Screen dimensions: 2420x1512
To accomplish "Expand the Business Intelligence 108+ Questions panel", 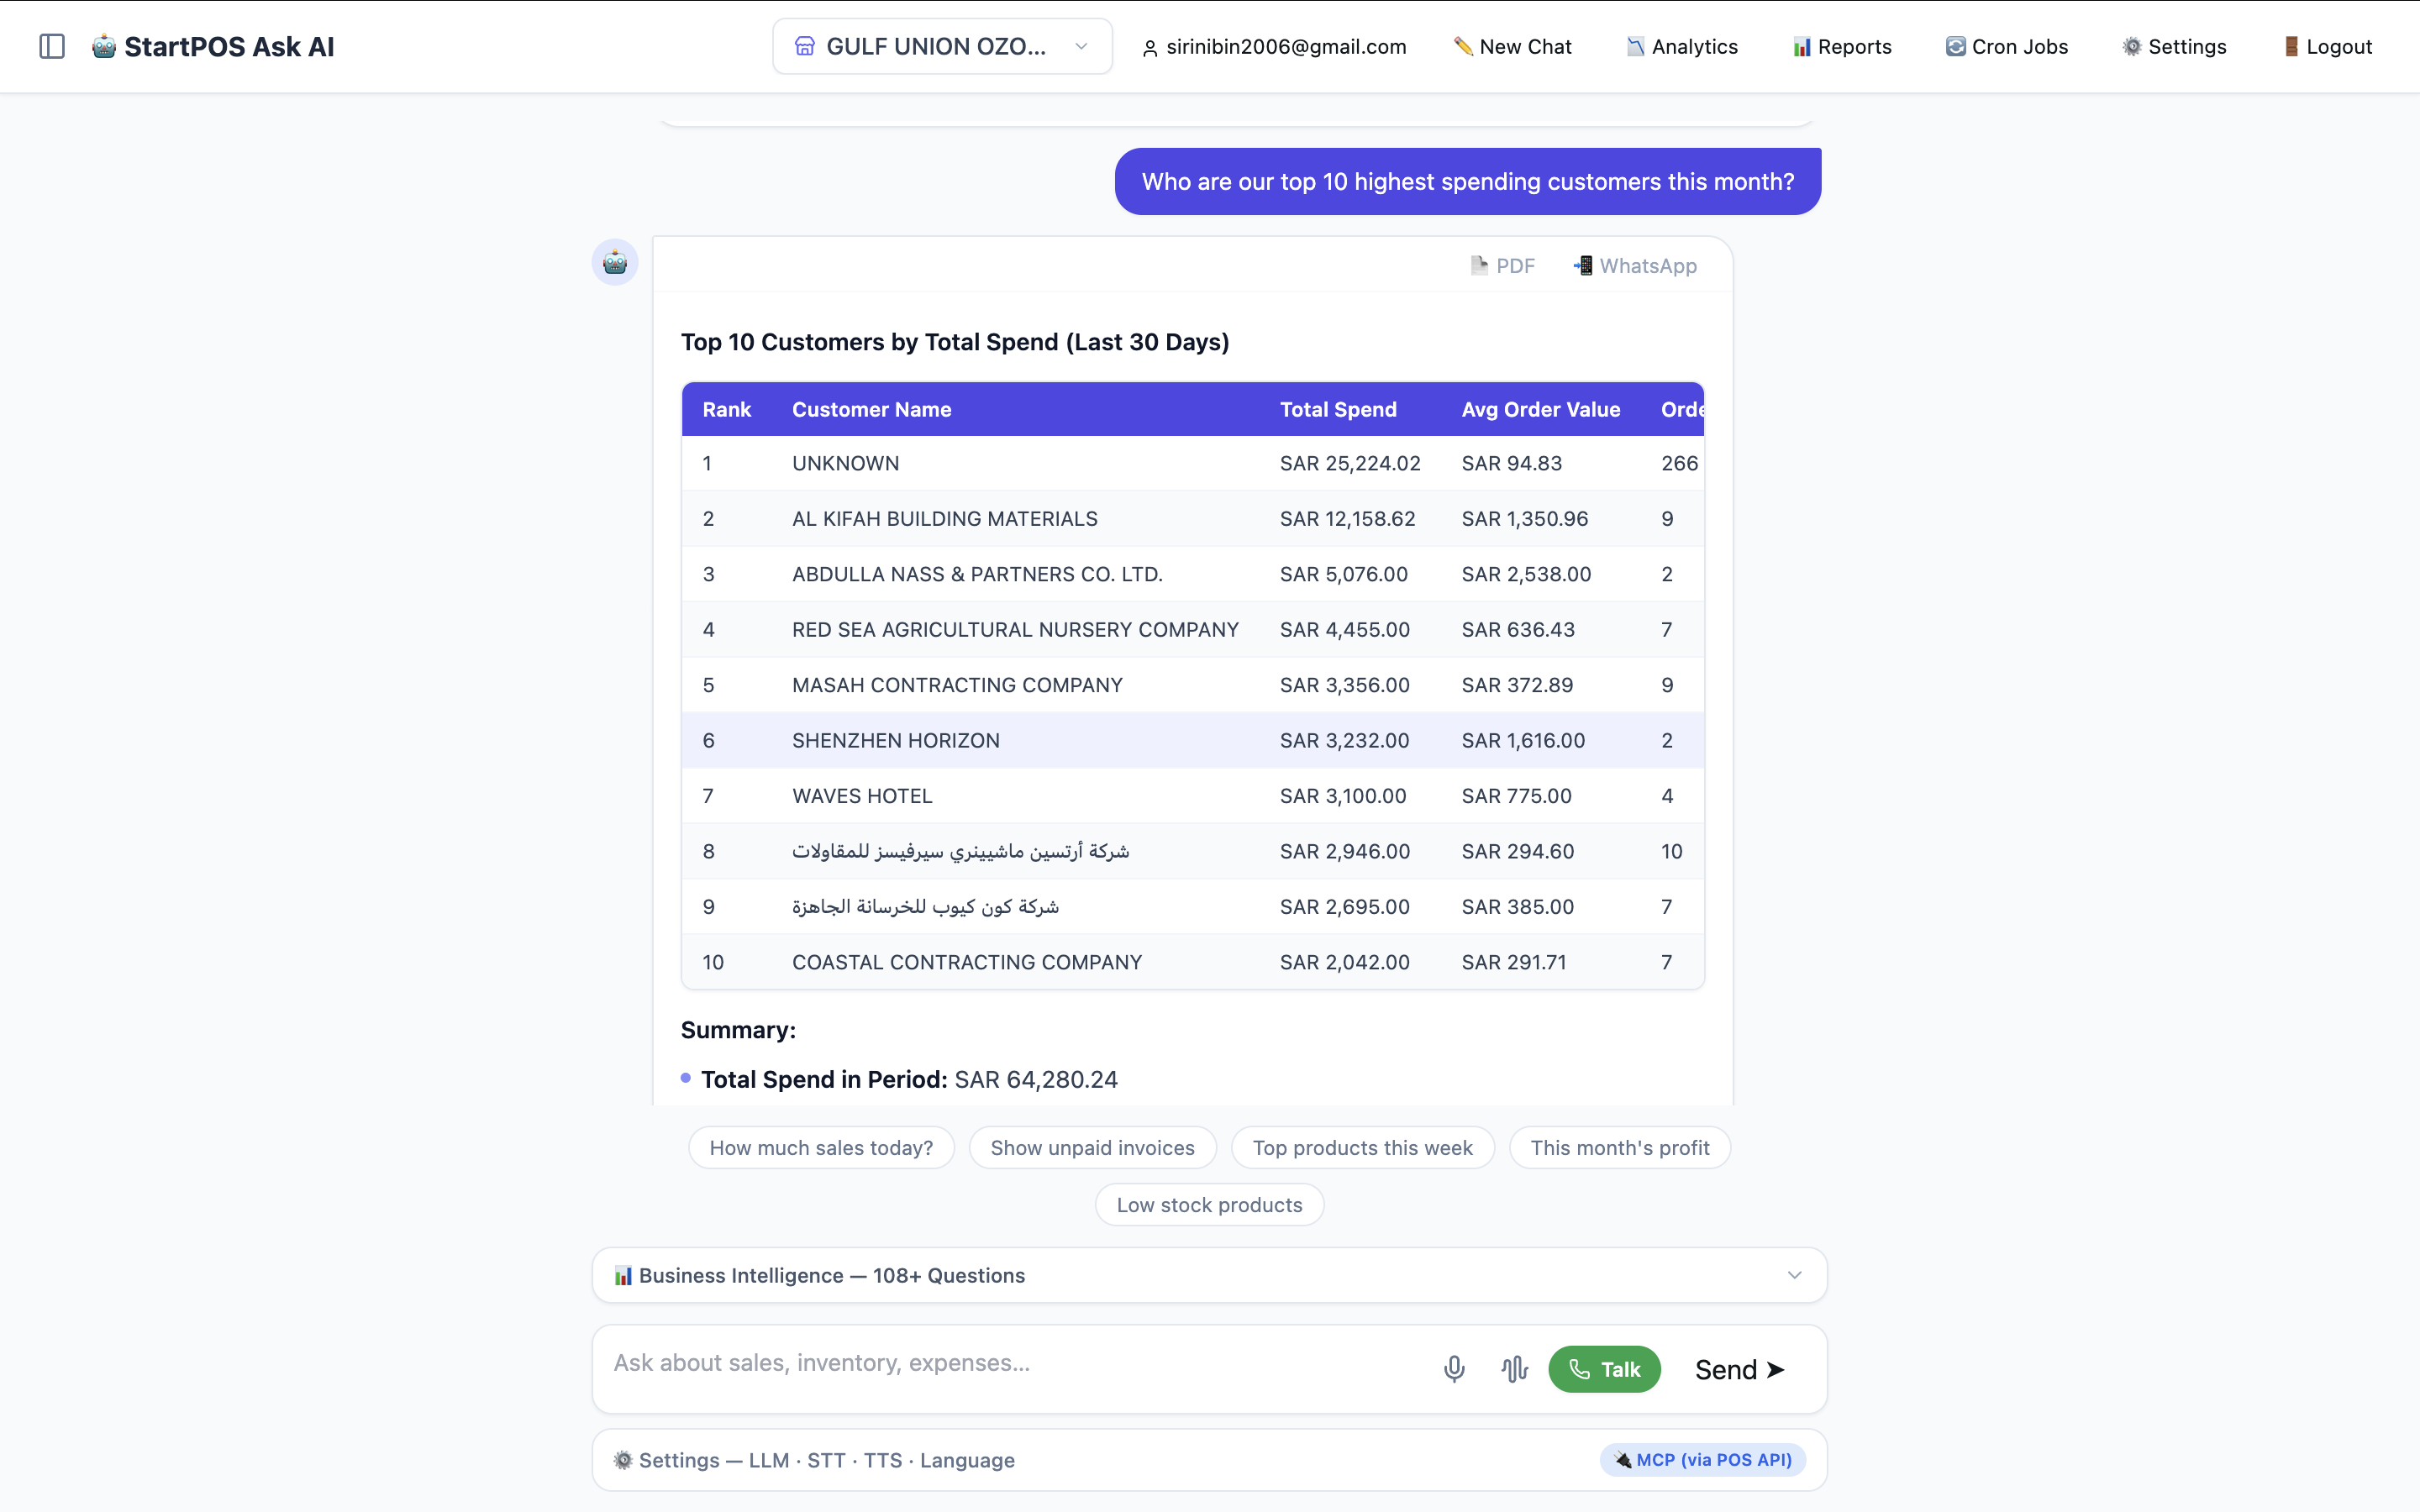I will (x=1209, y=1275).
